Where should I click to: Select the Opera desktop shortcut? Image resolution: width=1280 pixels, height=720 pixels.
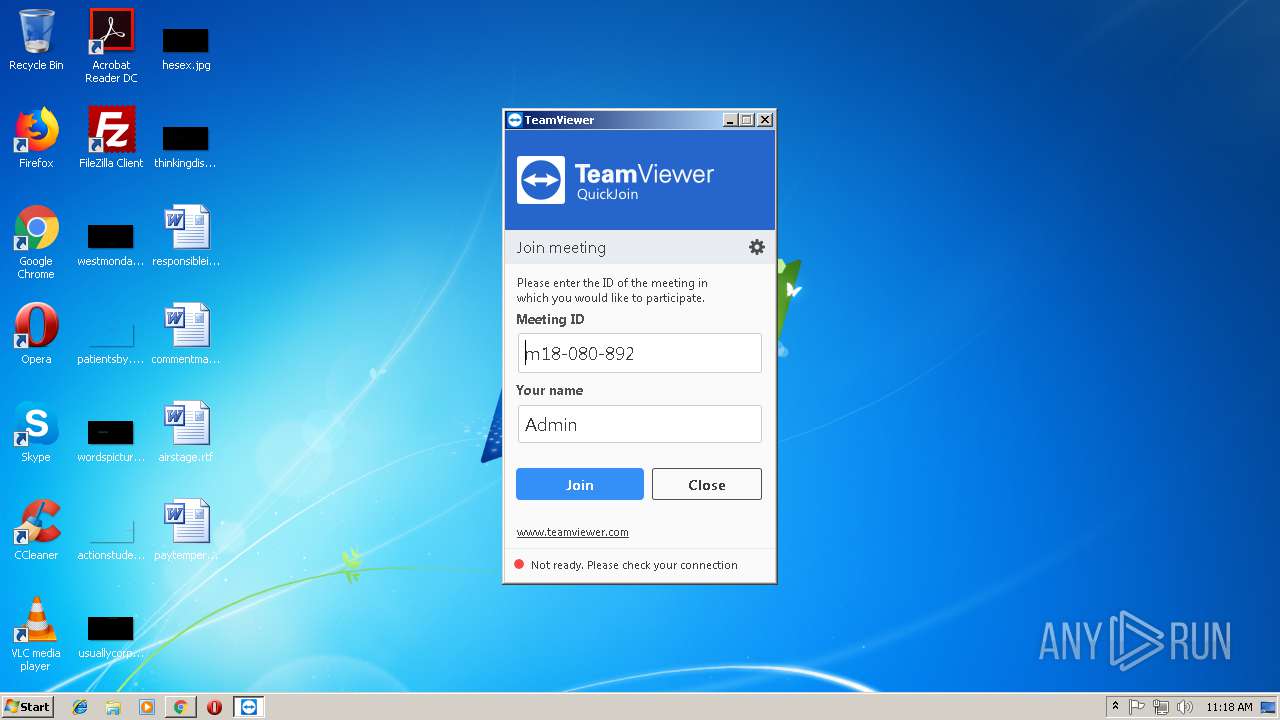click(36, 334)
